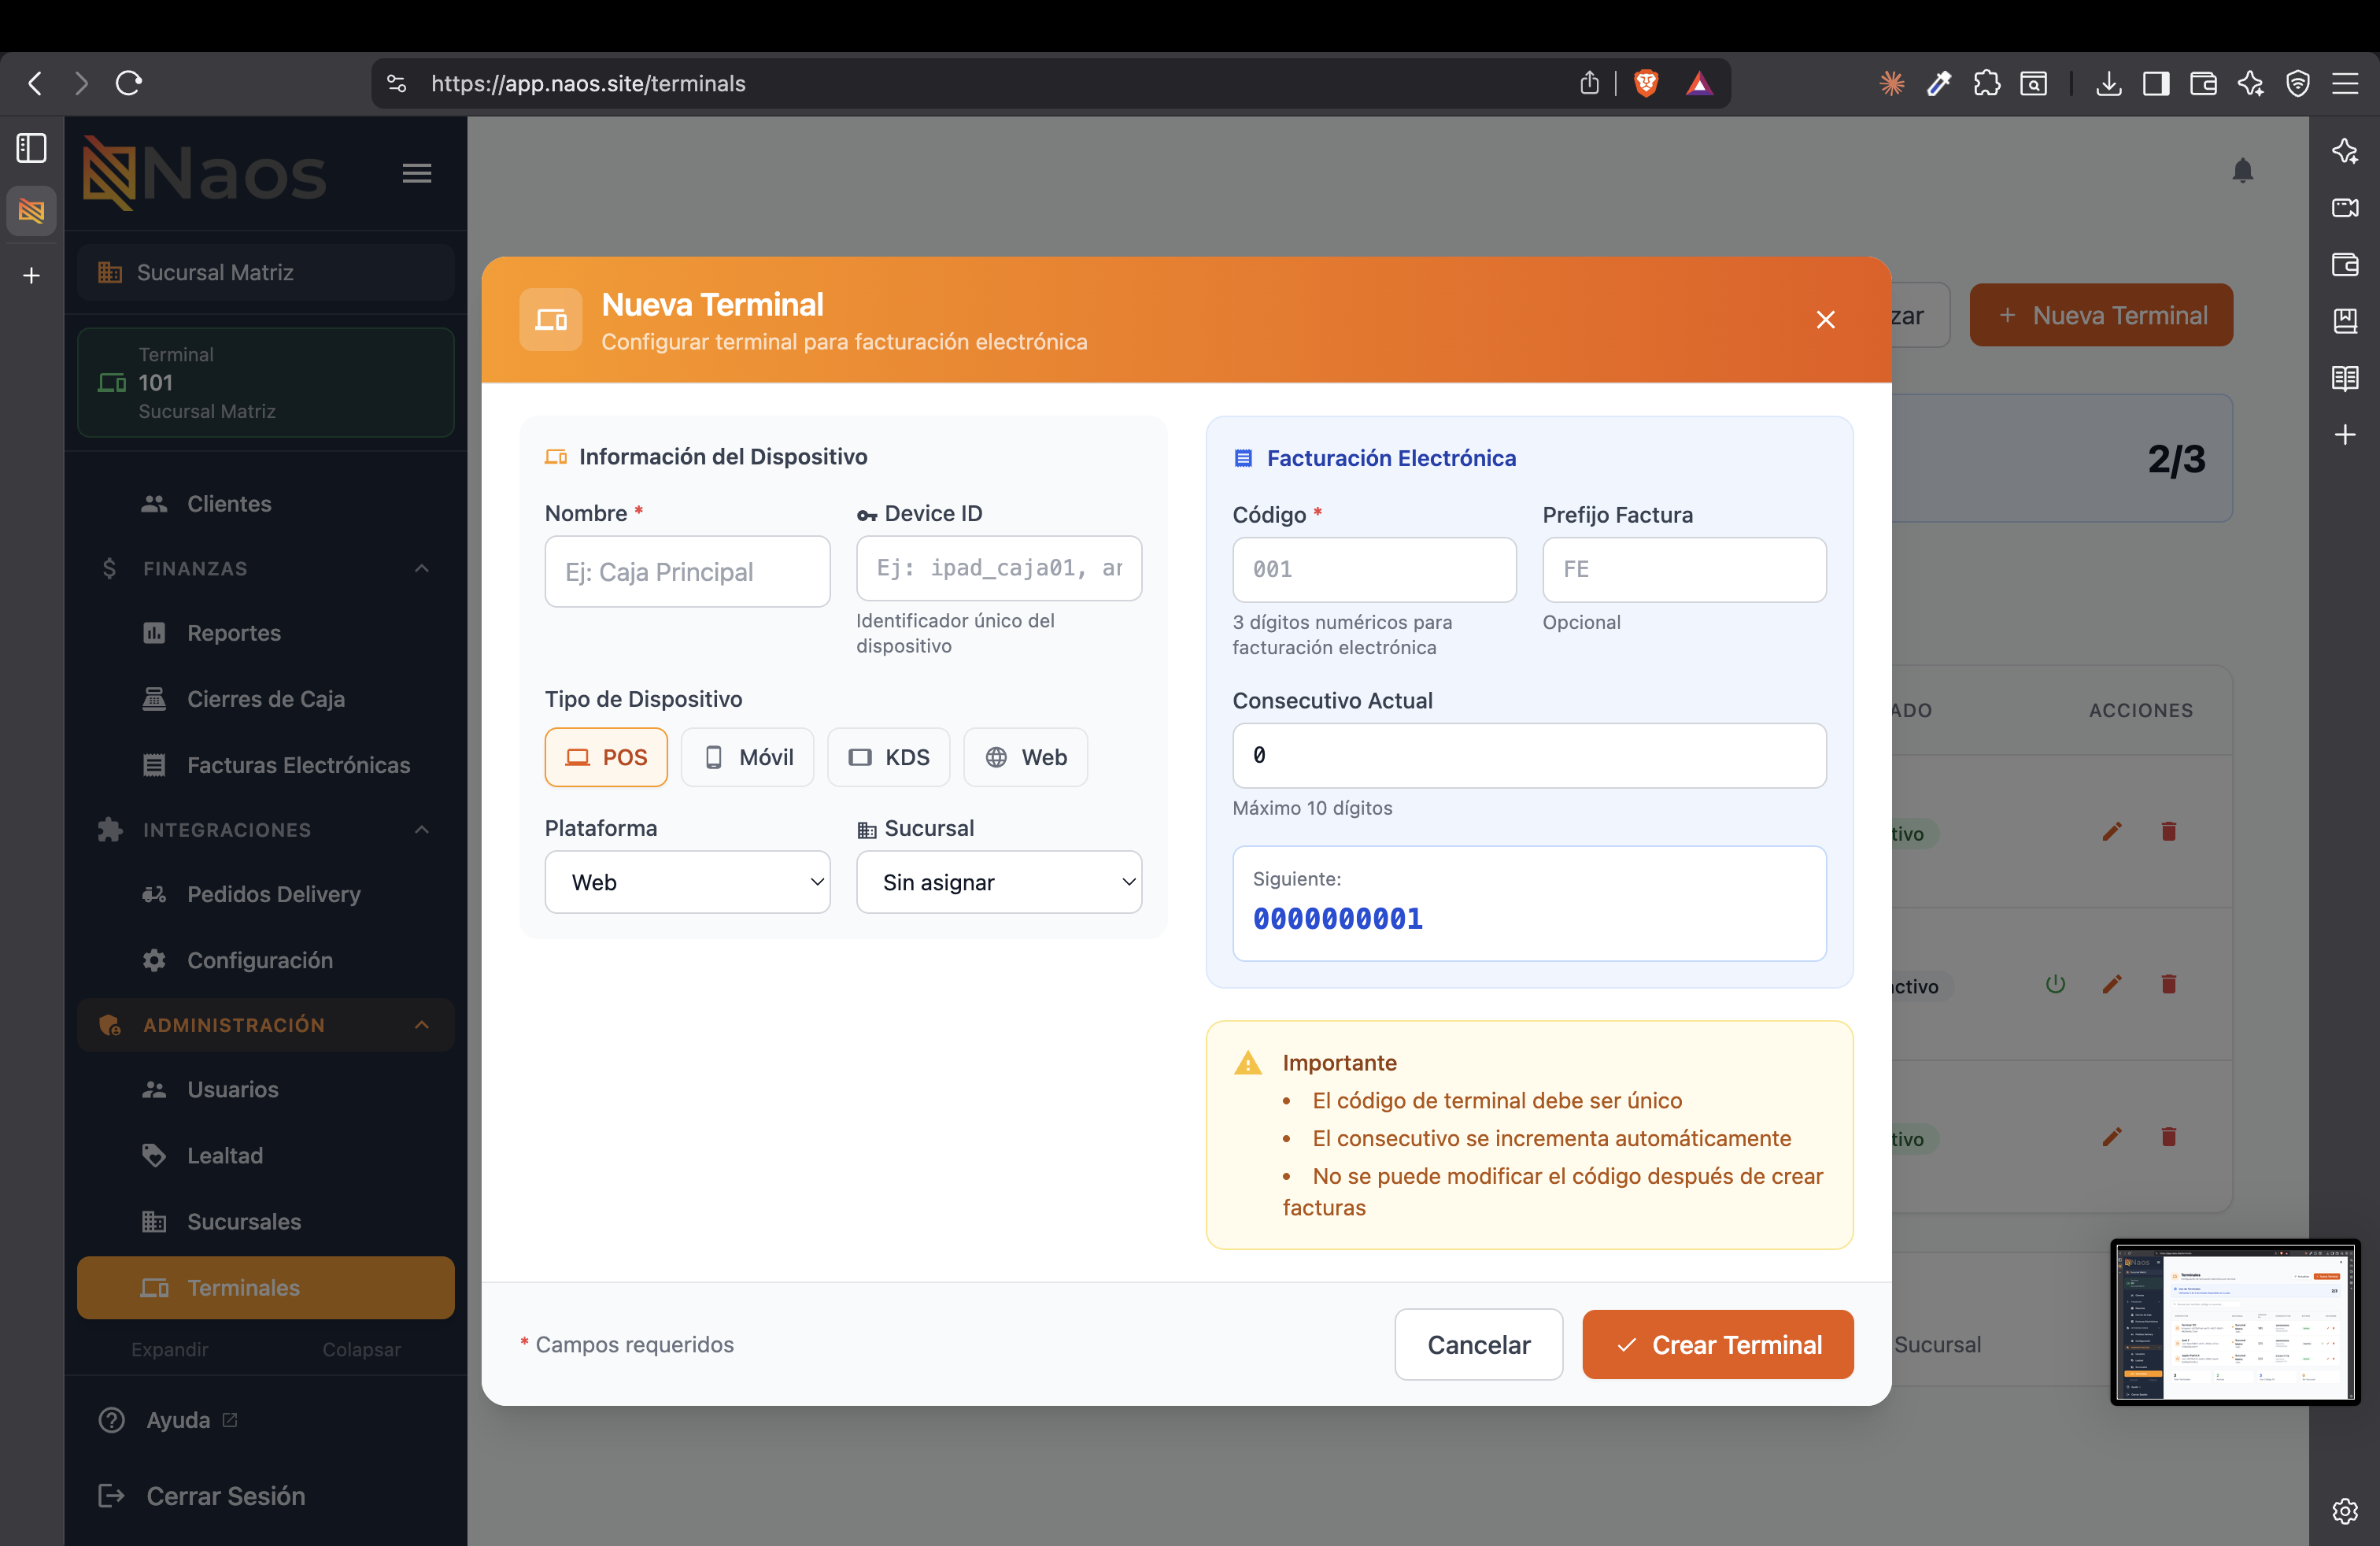Focus the Device ID input field

coord(999,568)
